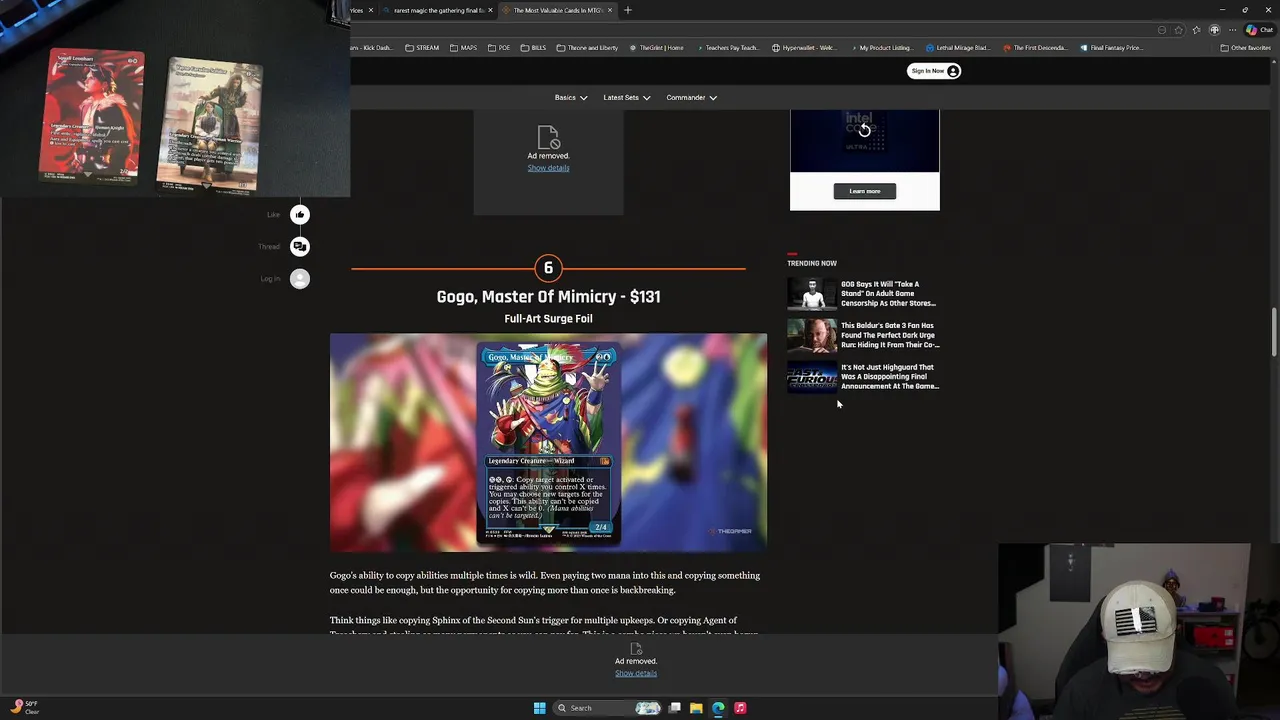
Task: Open the weather widget showing 50°F
Action: pos(25,707)
